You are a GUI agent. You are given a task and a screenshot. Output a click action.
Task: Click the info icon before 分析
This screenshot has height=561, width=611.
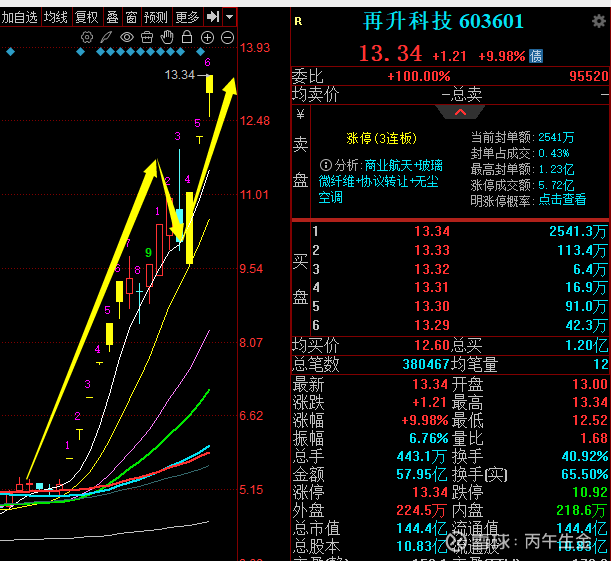tap(325, 165)
